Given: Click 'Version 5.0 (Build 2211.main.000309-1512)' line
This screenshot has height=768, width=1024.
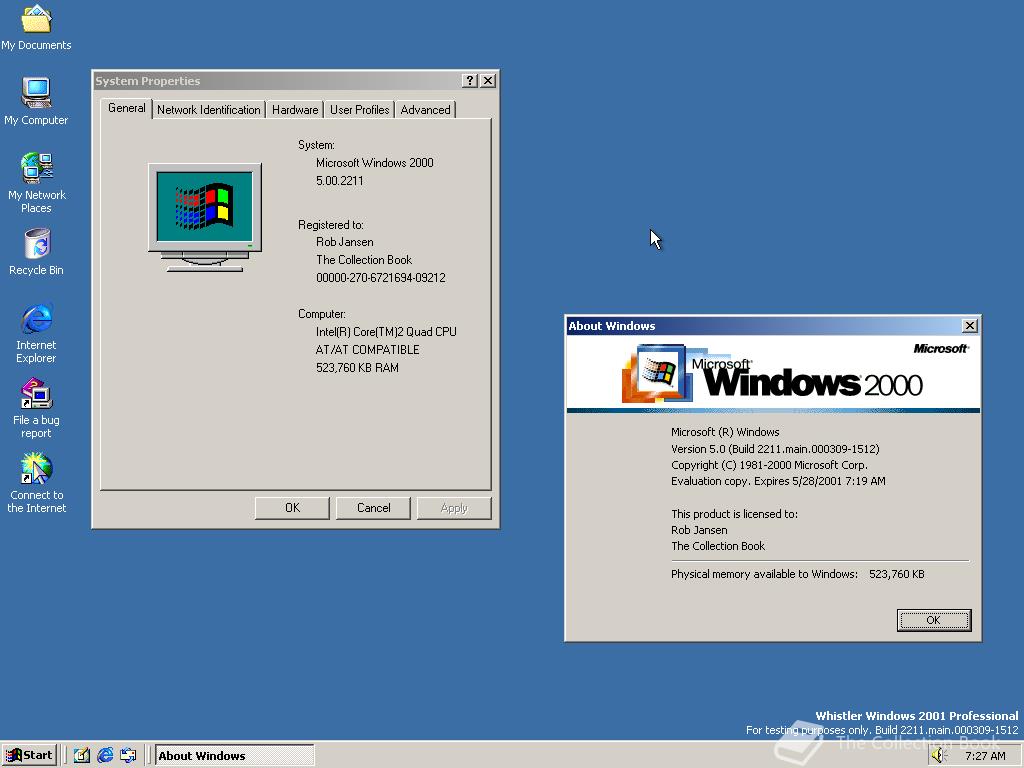Looking at the screenshot, I should [x=775, y=449].
